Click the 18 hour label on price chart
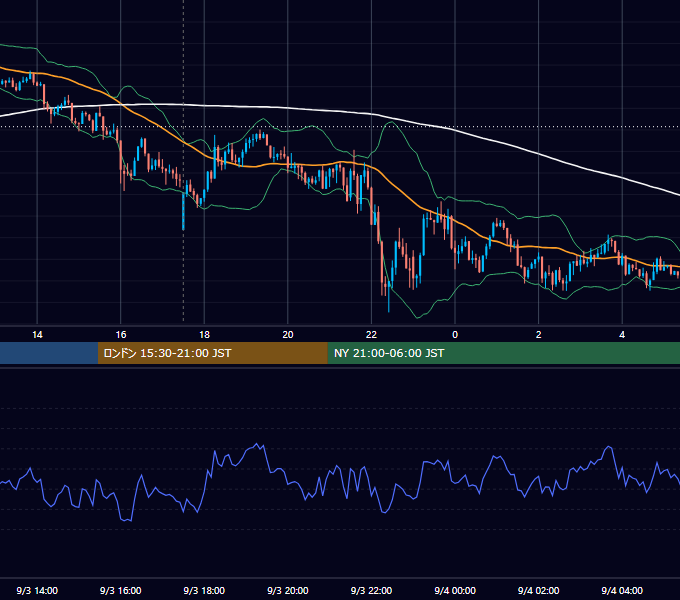The image size is (680, 600). (x=204, y=335)
